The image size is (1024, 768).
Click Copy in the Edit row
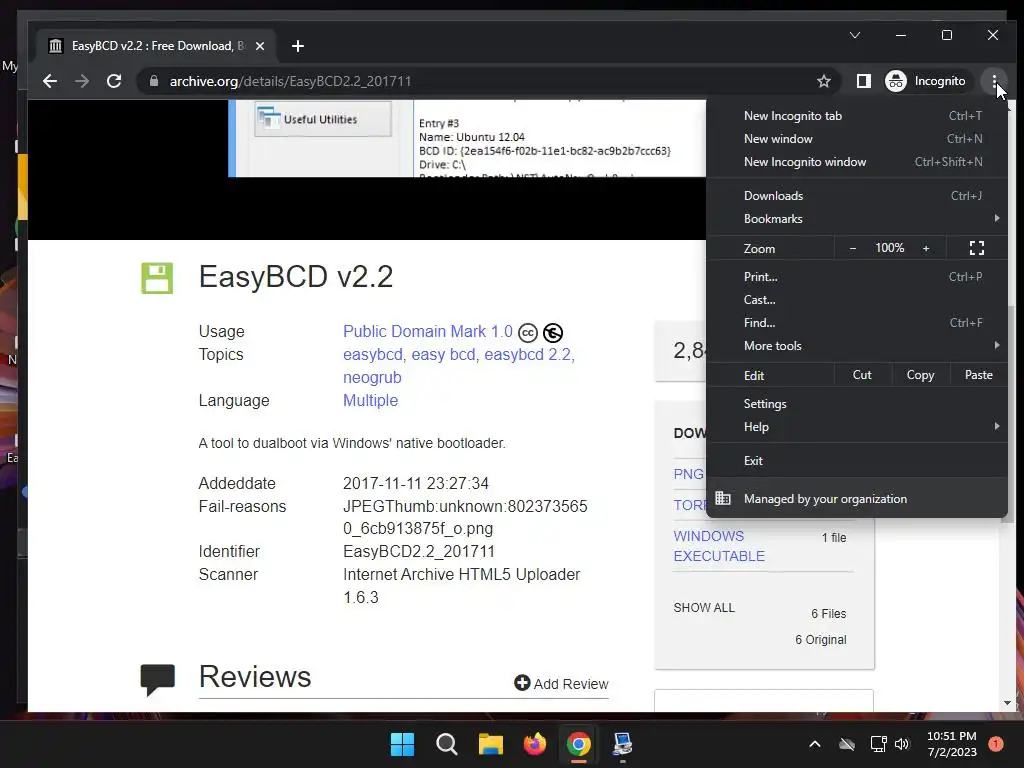[x=920, y=375]
